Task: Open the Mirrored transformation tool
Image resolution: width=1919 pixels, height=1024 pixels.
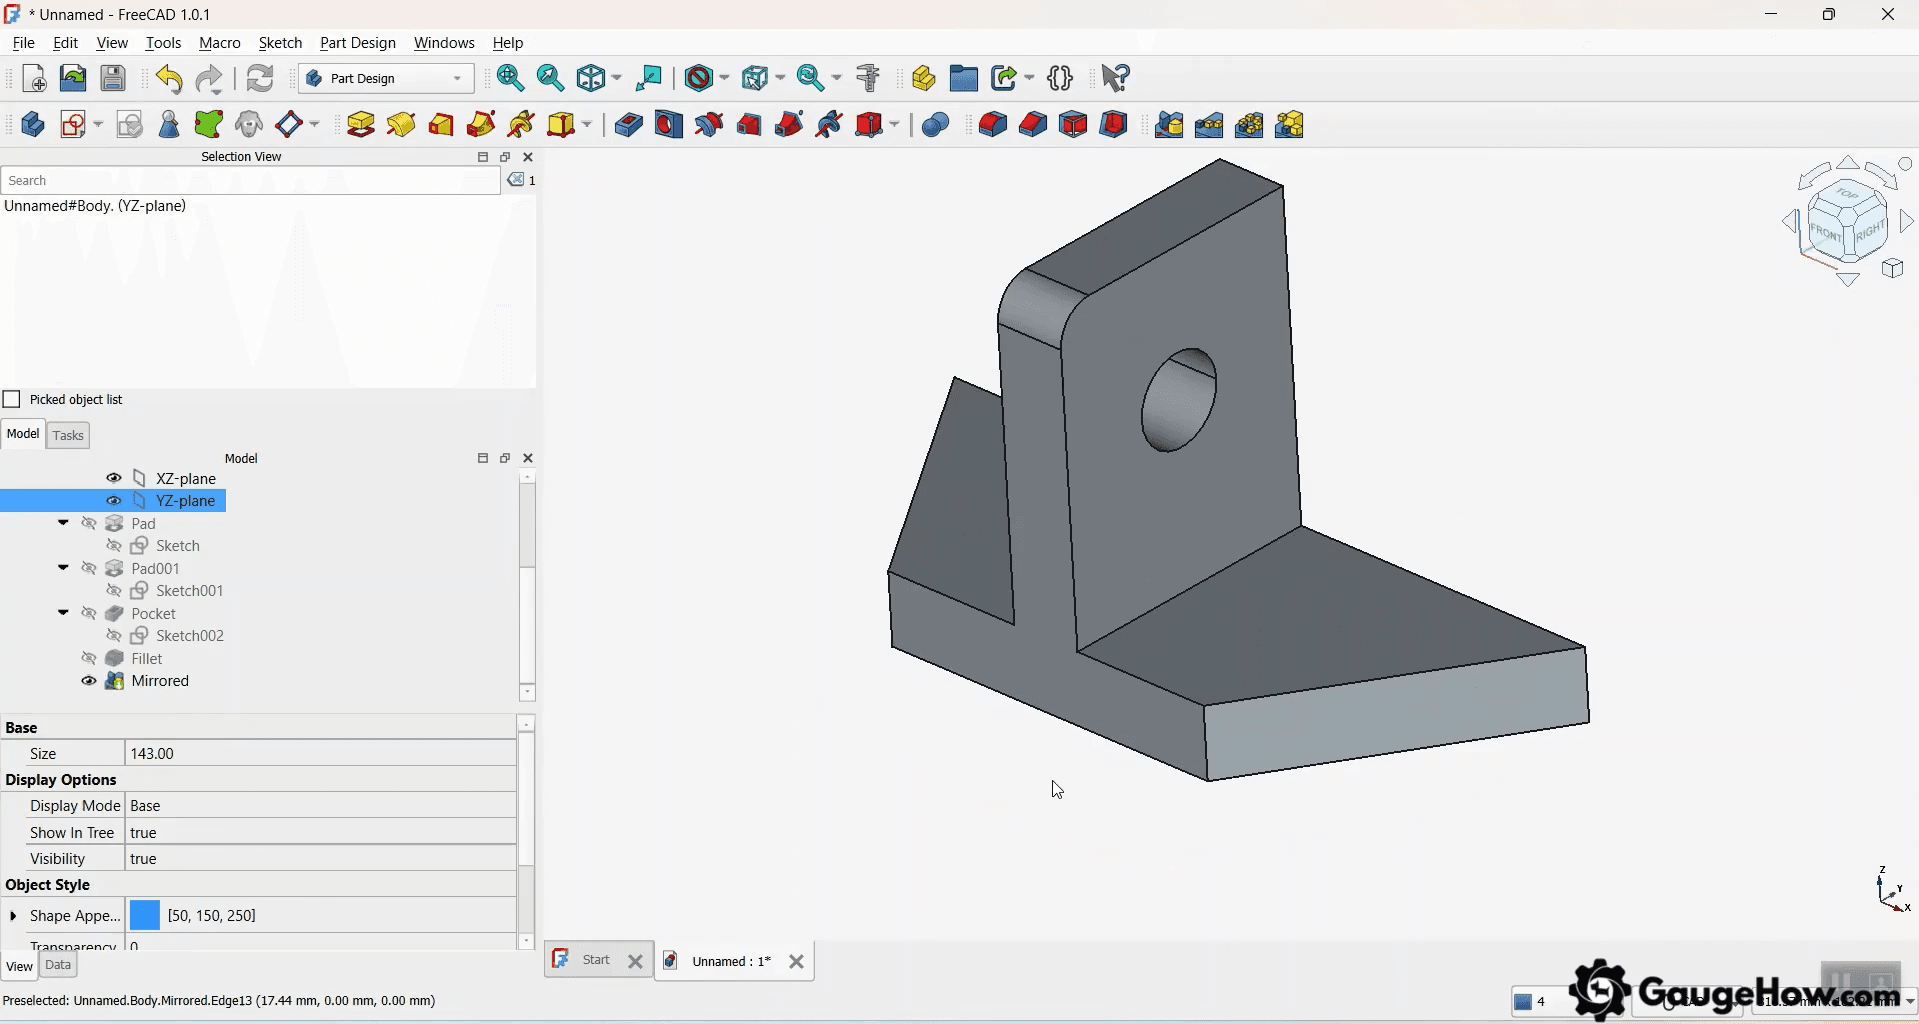Action: point(1168,124)
